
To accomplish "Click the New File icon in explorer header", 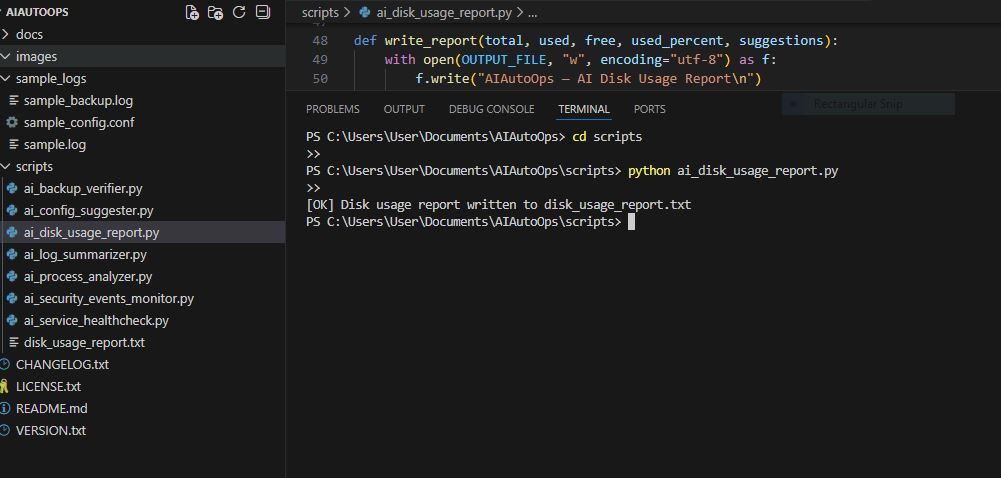I will [x=192, y=12].
